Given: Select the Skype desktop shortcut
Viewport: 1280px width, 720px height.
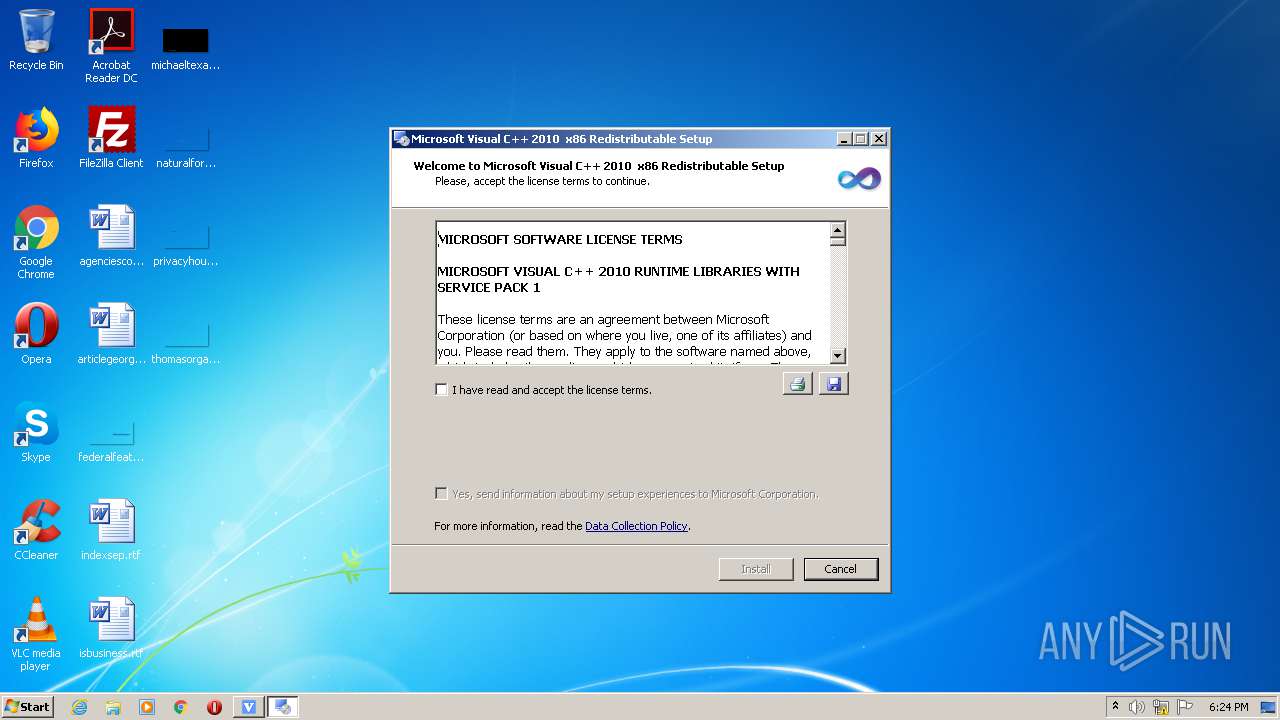Looking at the screenshot, I should pyautogui.click(x=36, y=432).
